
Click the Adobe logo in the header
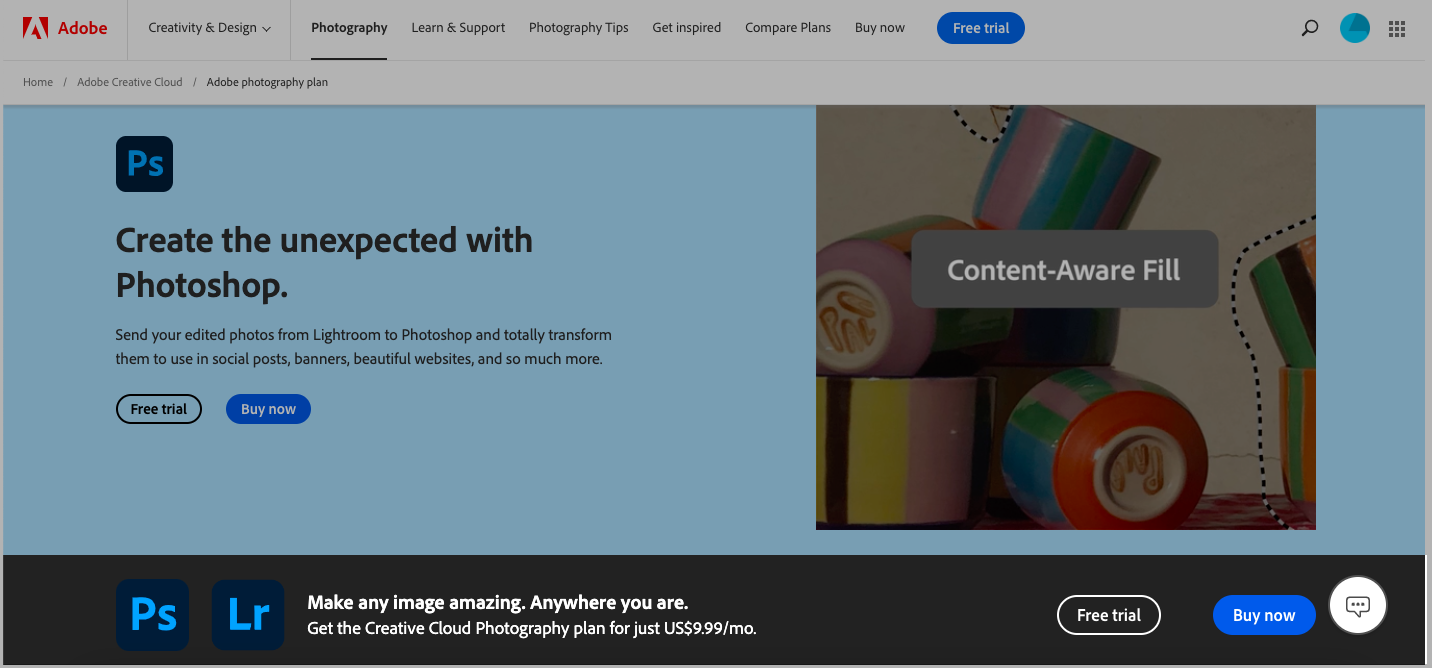pyautogui.click(x=65, y=28)
